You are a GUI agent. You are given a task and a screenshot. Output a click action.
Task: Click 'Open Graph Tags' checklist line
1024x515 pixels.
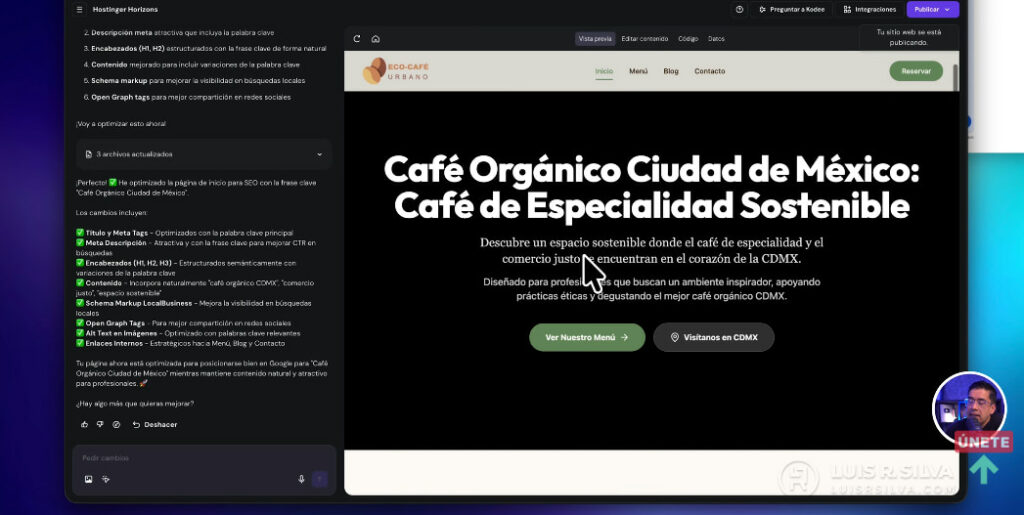(184, 323)
